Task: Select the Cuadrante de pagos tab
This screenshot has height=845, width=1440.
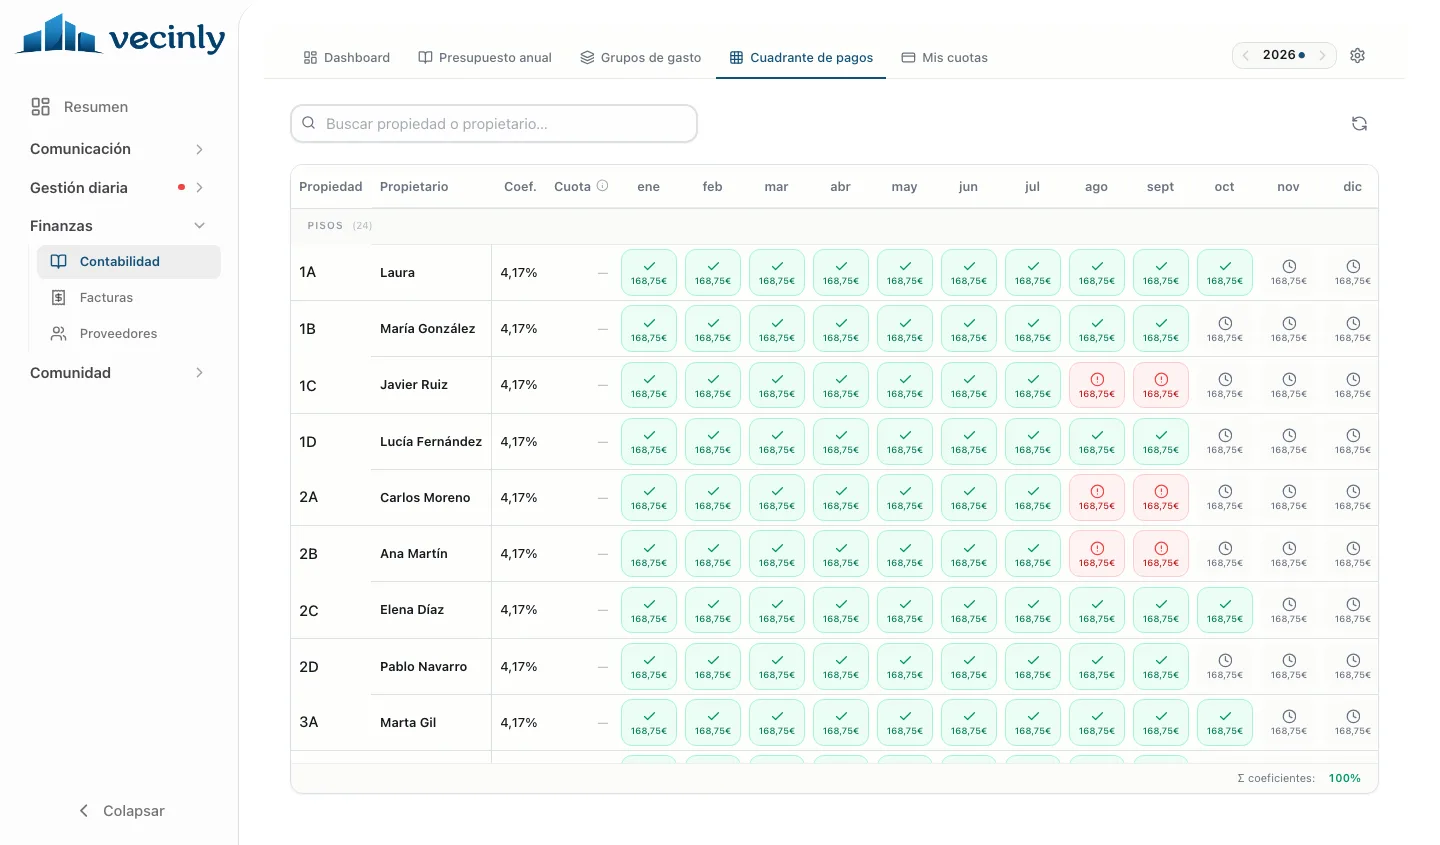Action: [802, 58]
